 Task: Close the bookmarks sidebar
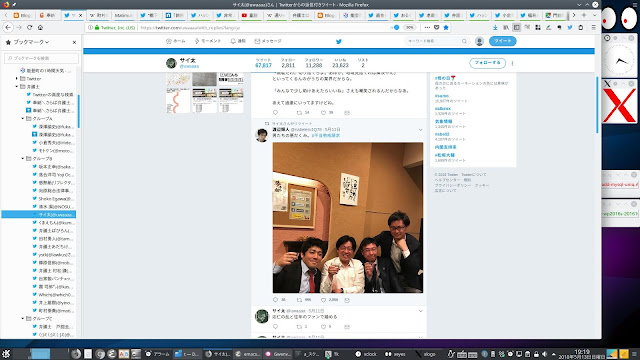[x=74, y=42]
